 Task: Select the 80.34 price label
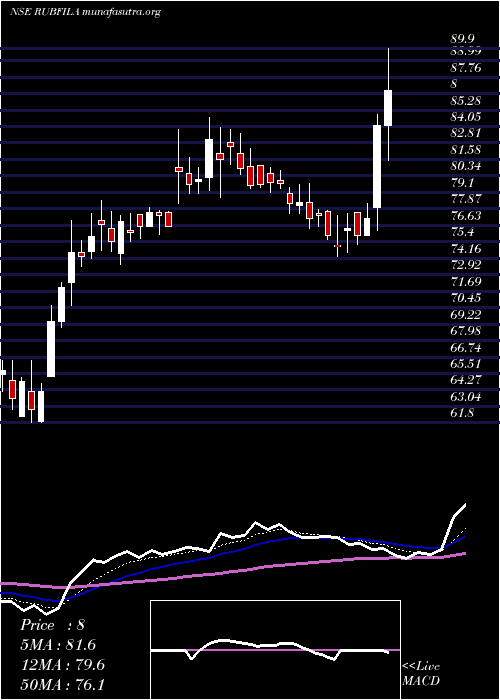pyautogui.click(x=466, y=167)
